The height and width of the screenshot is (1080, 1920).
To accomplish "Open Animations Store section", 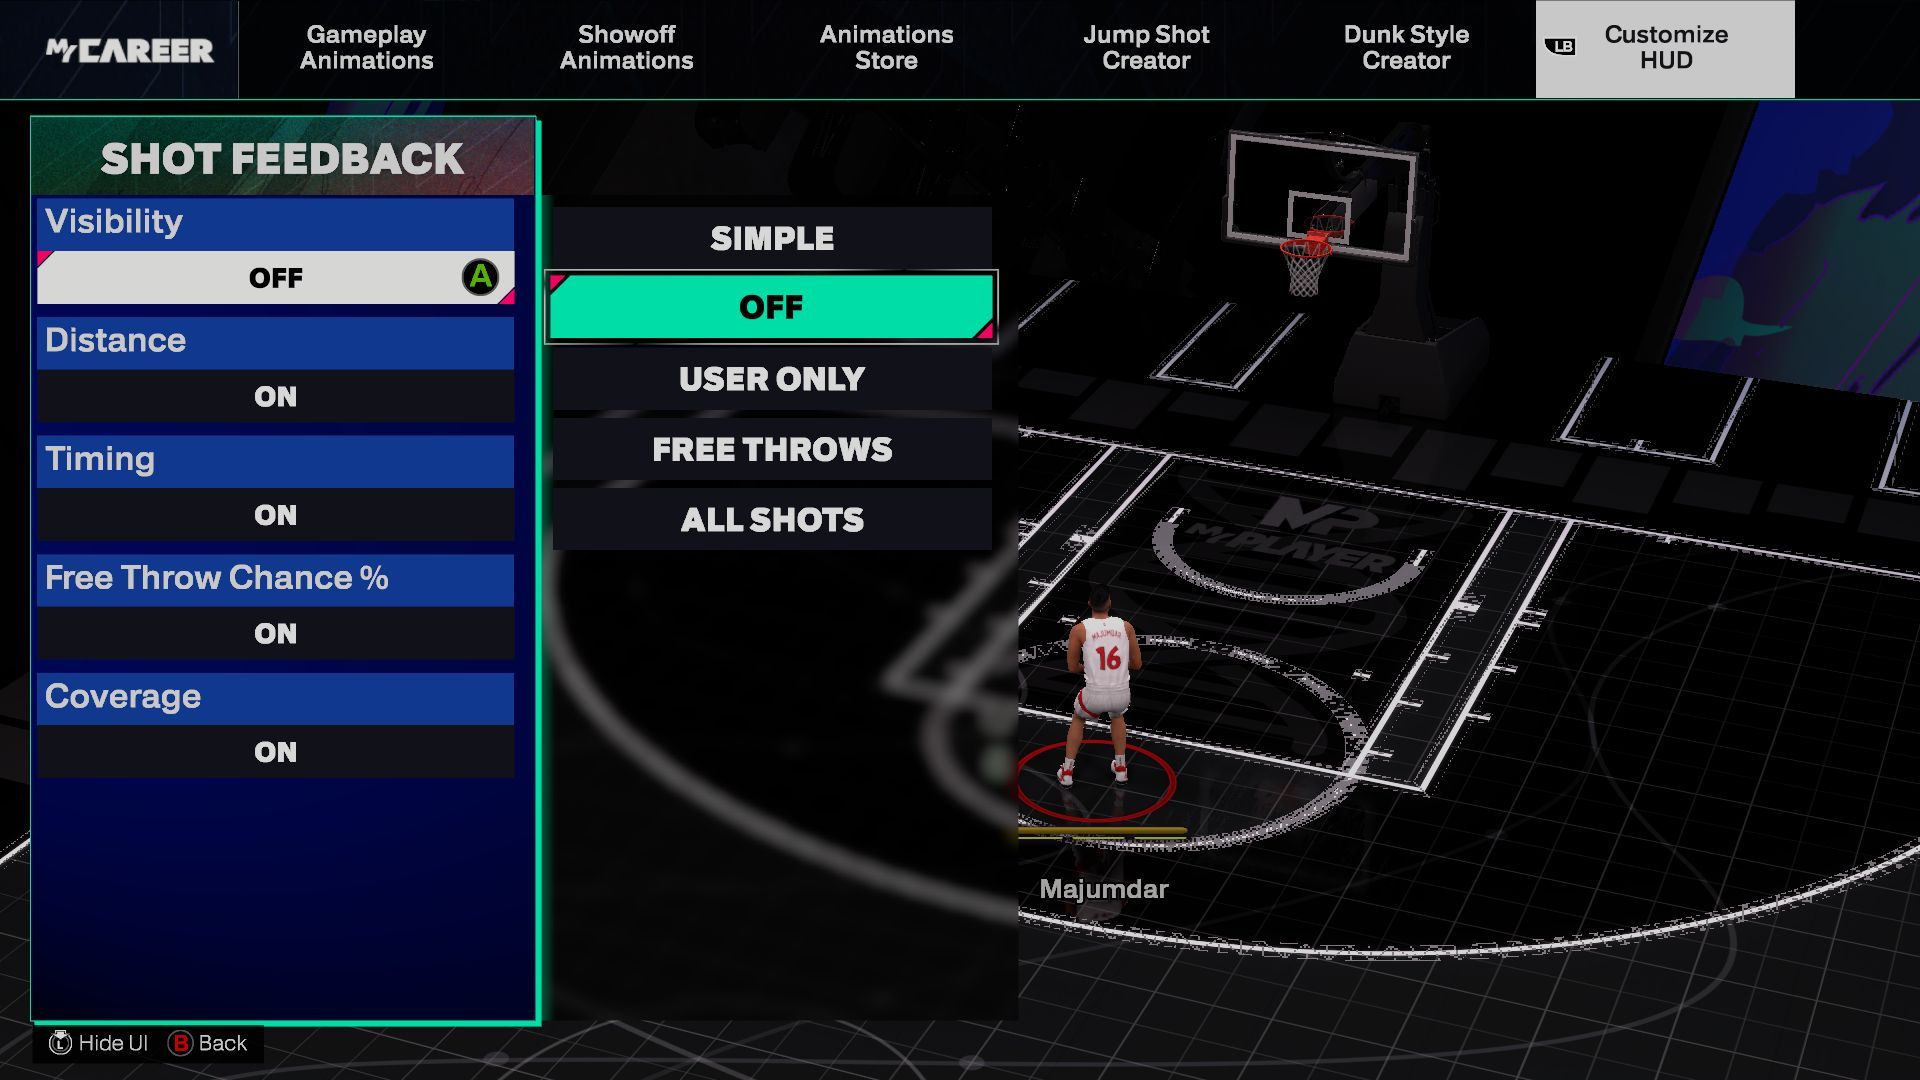I will (886, 47).
